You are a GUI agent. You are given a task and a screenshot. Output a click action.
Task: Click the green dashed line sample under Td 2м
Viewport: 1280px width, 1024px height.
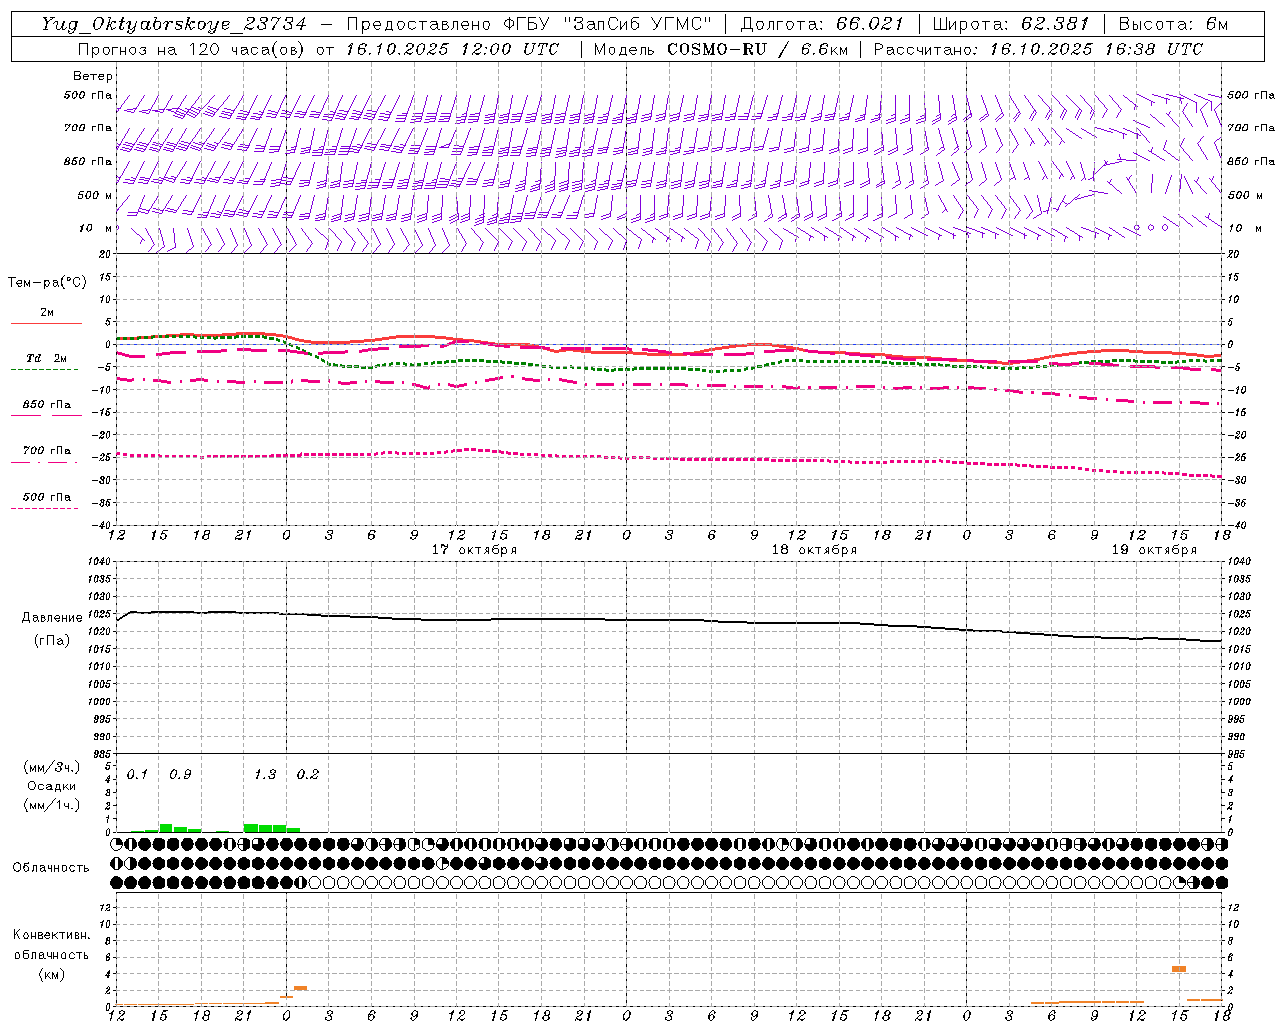tap(44, 370)
